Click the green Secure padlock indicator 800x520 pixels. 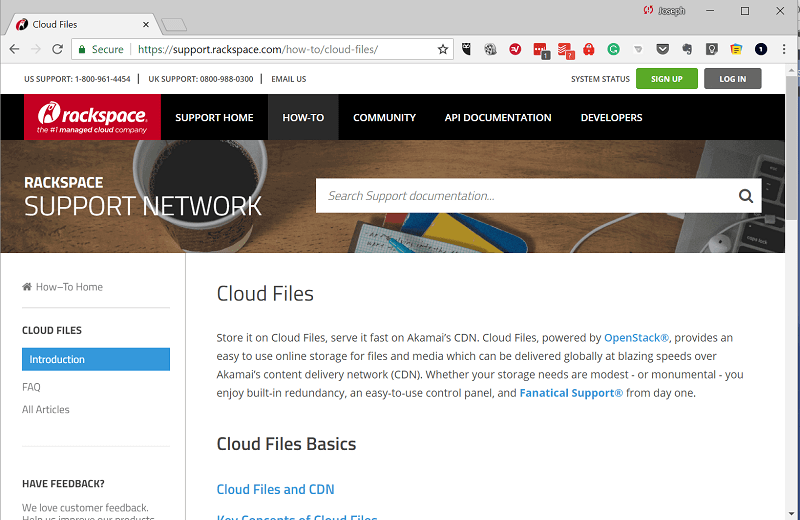coord(101,49)
